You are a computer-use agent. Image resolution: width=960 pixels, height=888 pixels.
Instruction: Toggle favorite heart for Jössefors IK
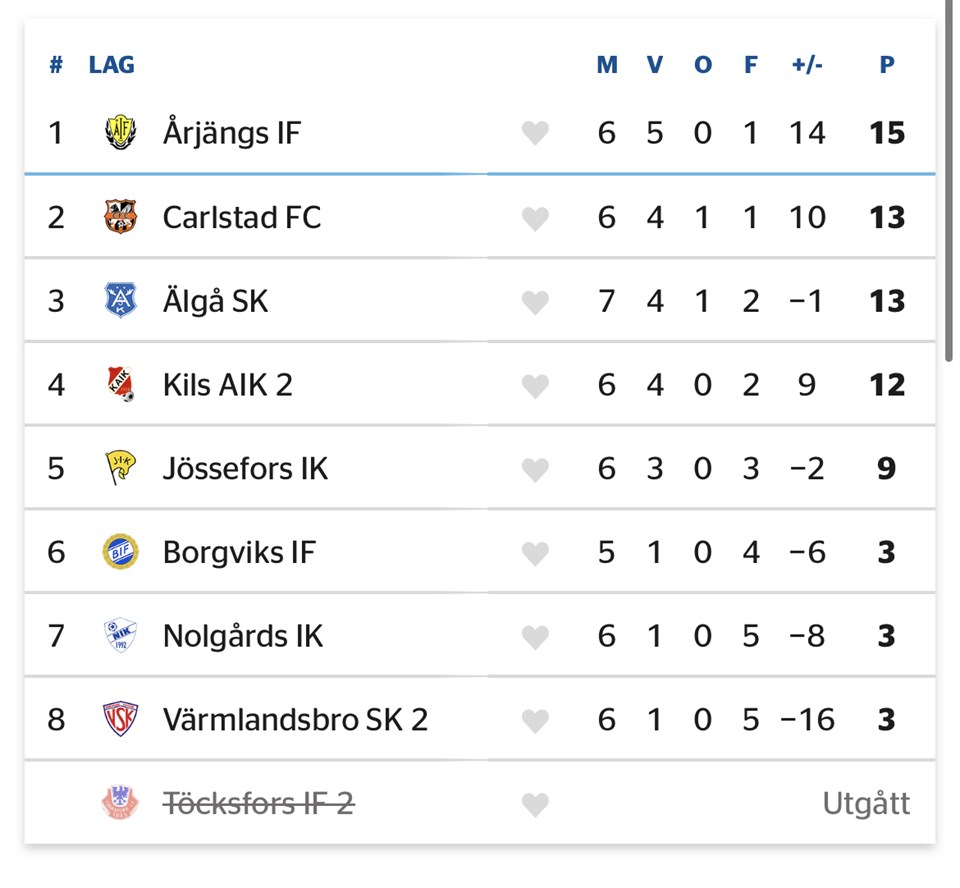(x=535, y=470)
